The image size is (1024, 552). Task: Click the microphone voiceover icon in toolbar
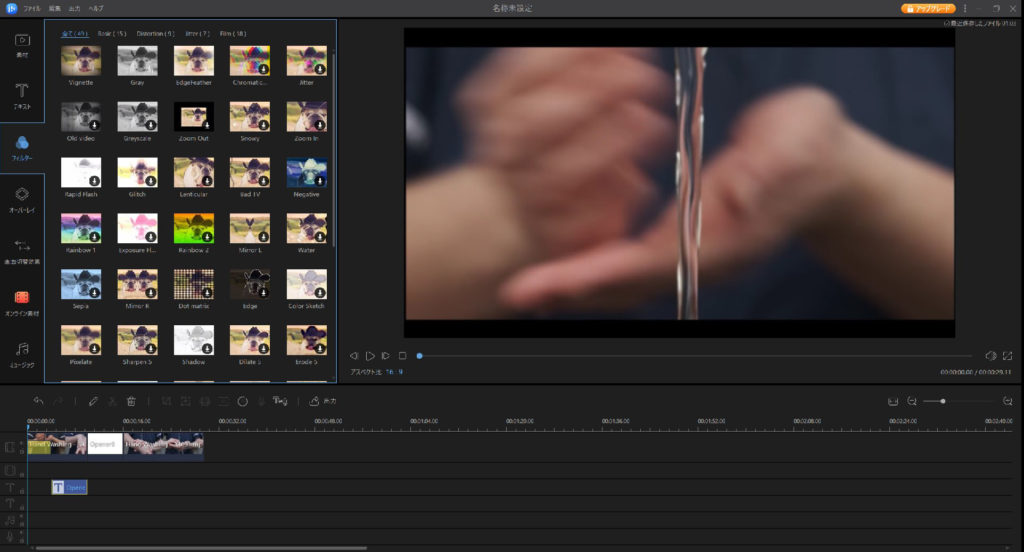click(261, 401)
